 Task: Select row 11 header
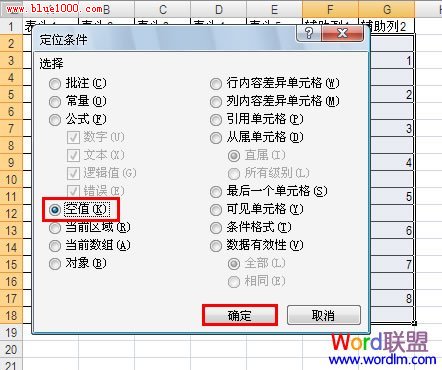(x=11, y=196)
